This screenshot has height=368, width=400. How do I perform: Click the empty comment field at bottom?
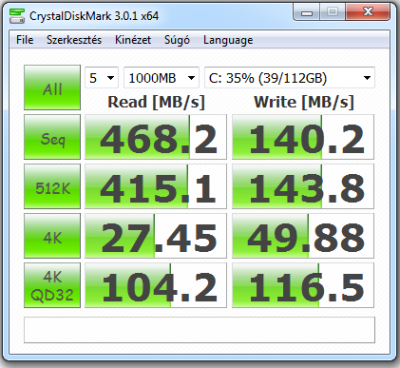tap(199, 330)
